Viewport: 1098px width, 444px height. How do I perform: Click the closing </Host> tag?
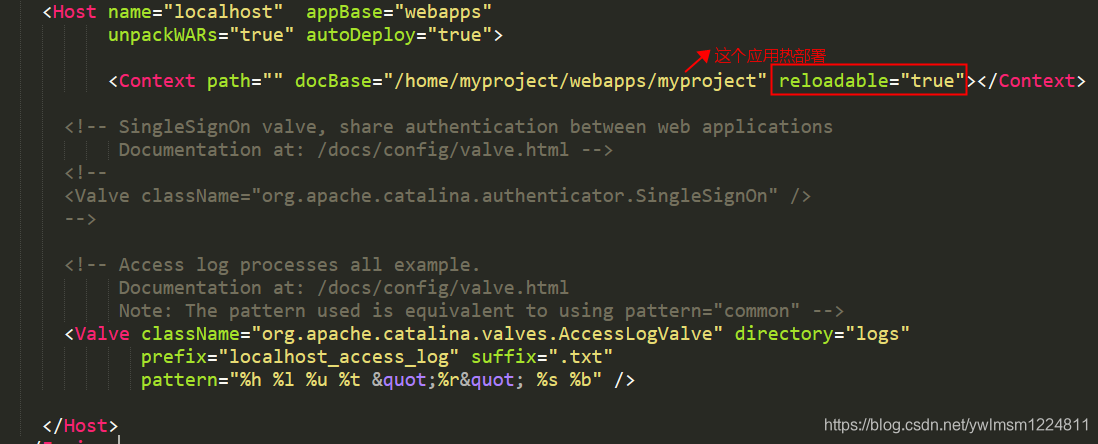tap(81, 425)
